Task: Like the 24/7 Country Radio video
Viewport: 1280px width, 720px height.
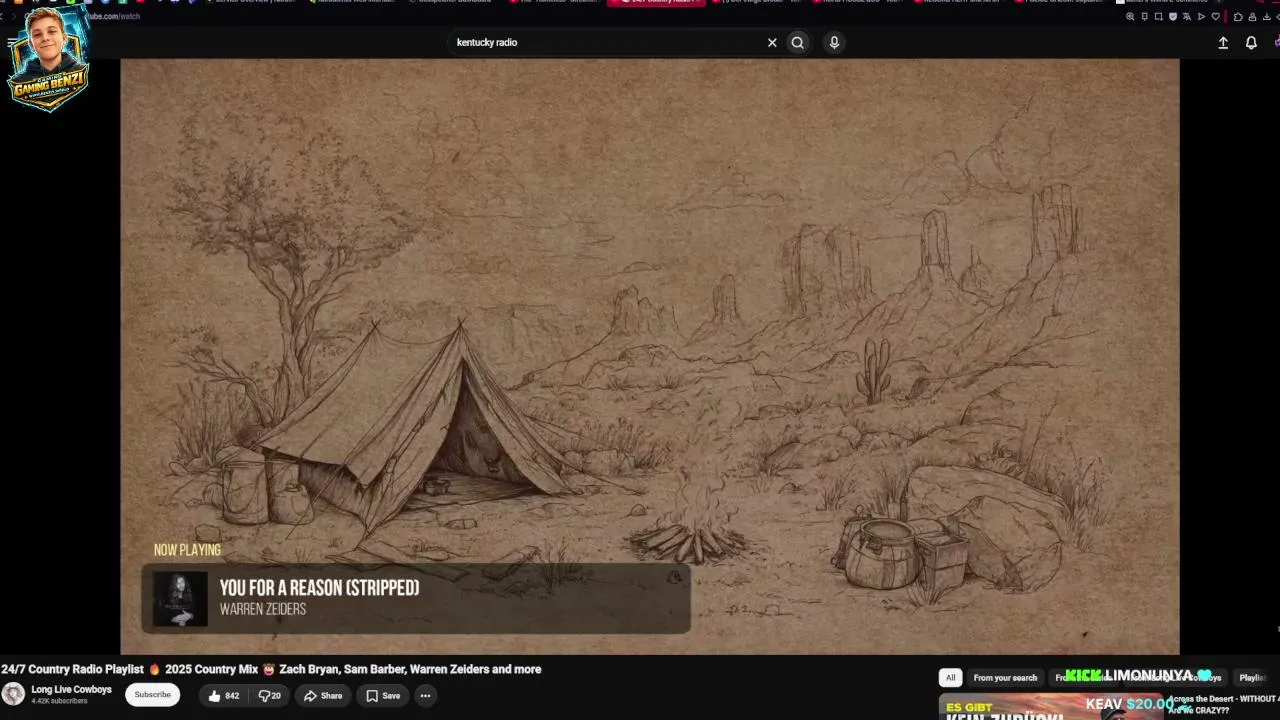Action: [224, 696]
